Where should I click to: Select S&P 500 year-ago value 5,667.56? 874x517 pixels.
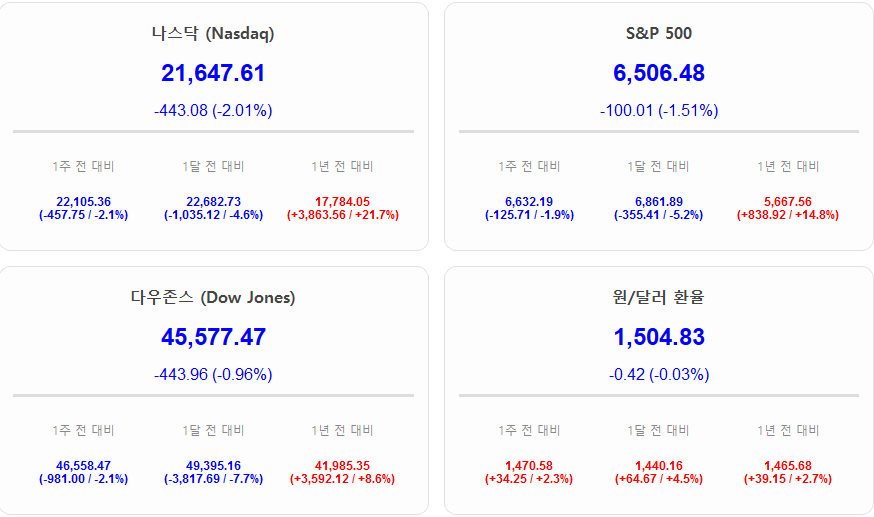[788, 201]
